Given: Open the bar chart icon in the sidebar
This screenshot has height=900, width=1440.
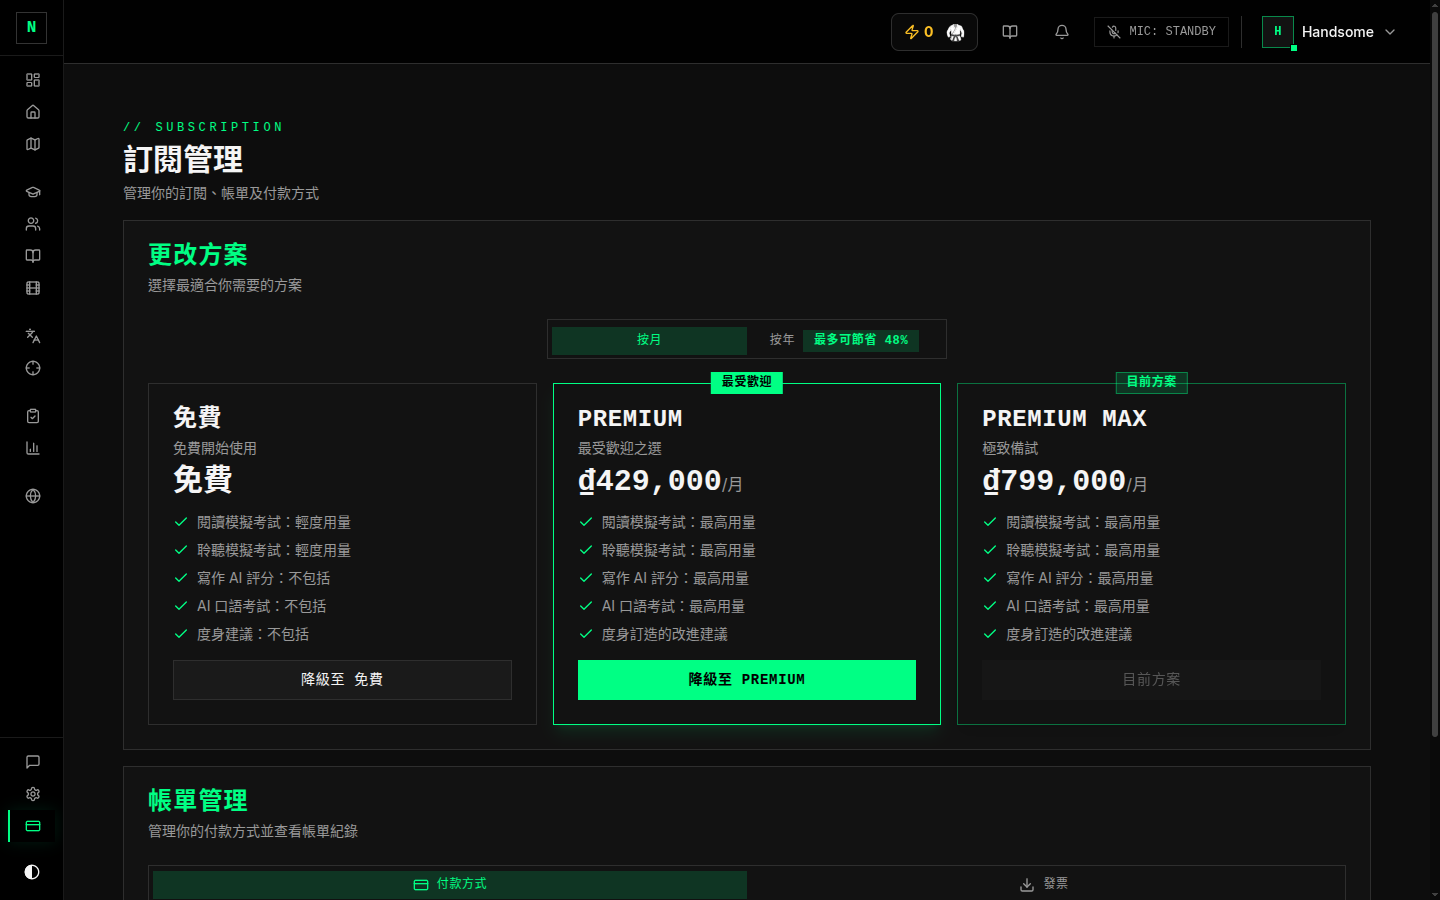Looking at the screenshot, I should [33, 448].
